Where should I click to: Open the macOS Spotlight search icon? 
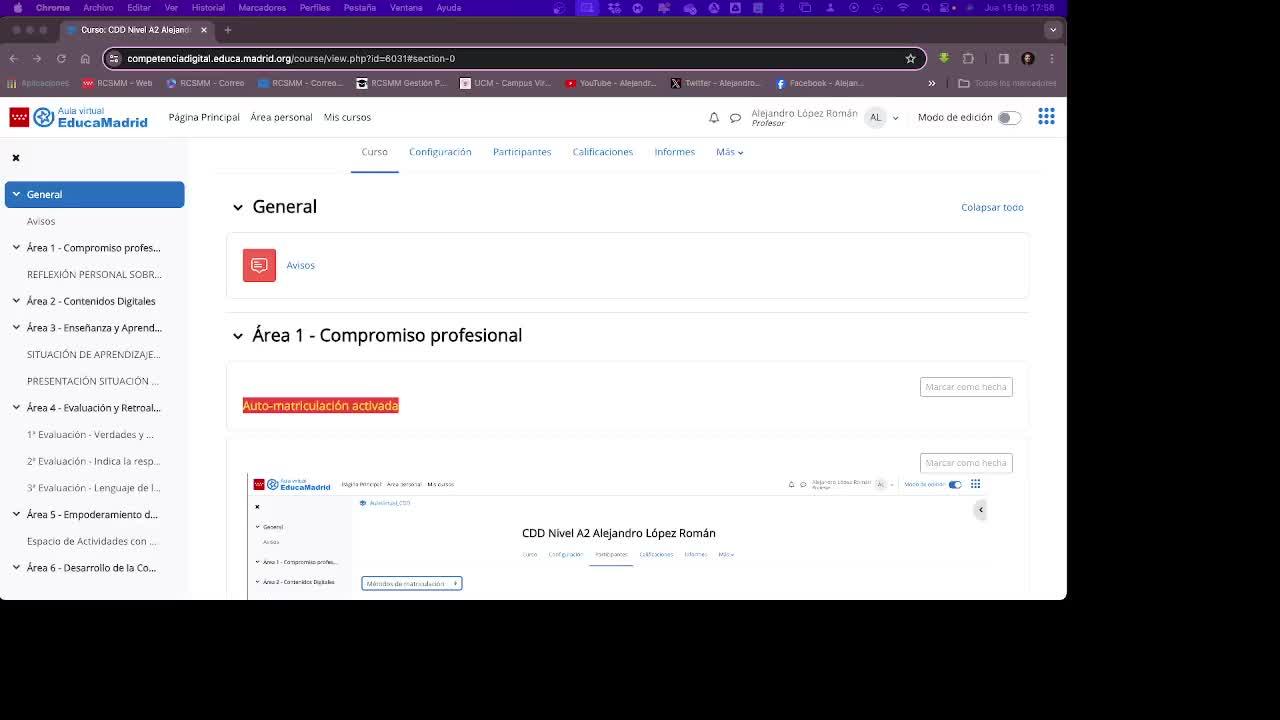[926, 8]
